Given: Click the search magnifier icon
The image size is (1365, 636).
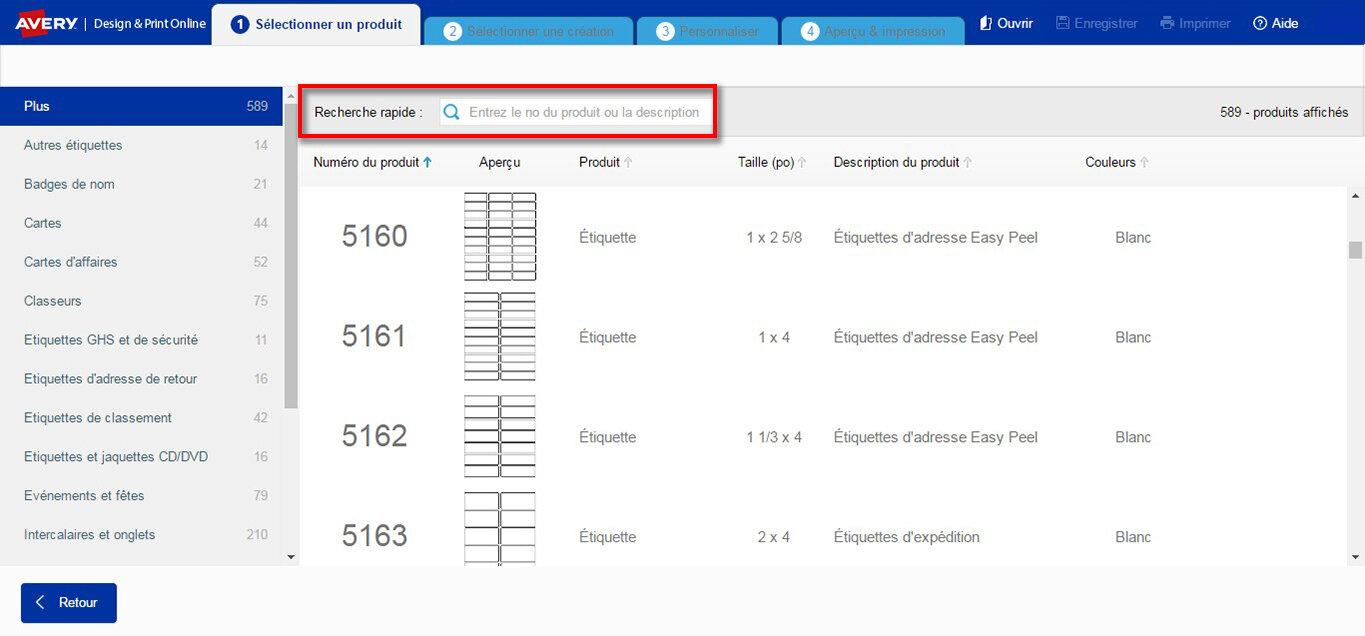Looking at the screenshot, I should [x=452, y=112].
